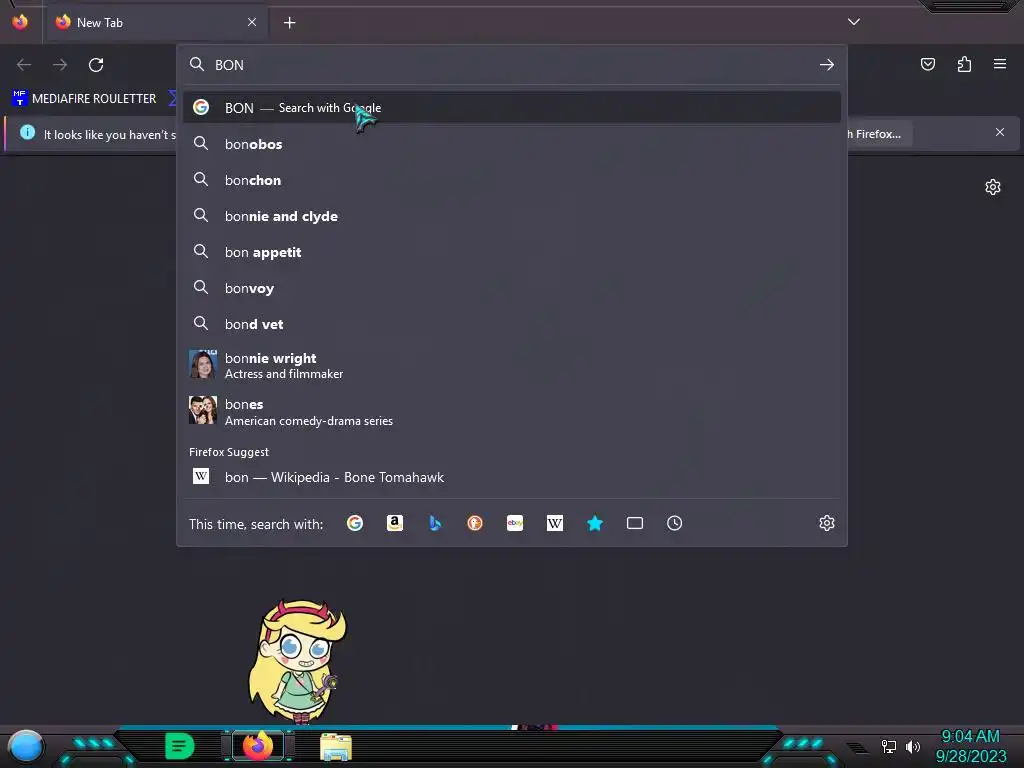The width and height of the screenshot is (1024, 768).
Task: Dismiss the notification bar with X
Action: (x=1000, y=132)
